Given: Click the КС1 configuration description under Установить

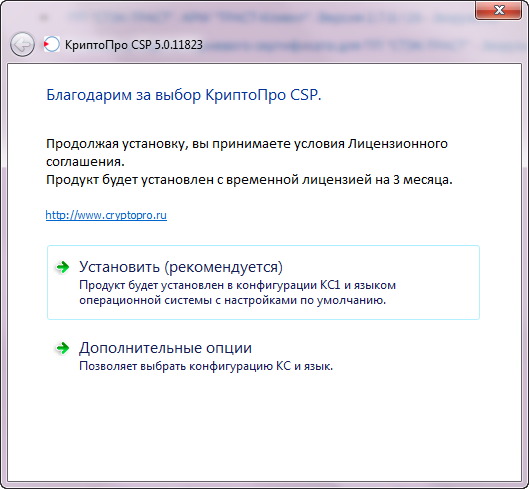Looking at the screenshot, I should [237, 293].
